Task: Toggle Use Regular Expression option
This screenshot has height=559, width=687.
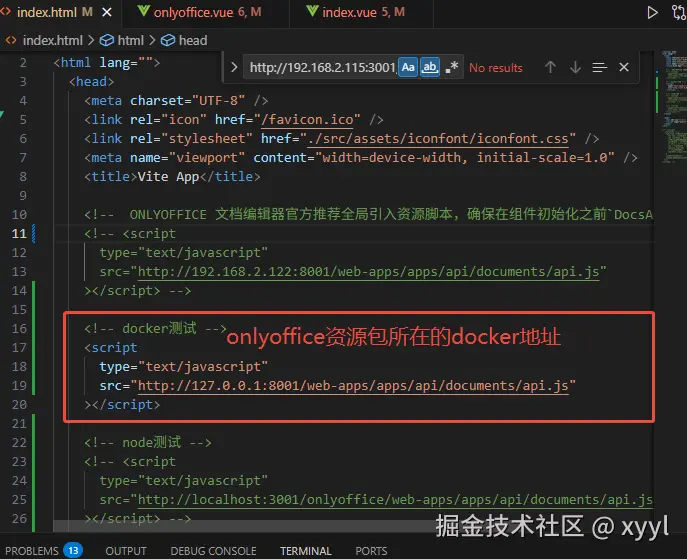Action: pos(452,67)
